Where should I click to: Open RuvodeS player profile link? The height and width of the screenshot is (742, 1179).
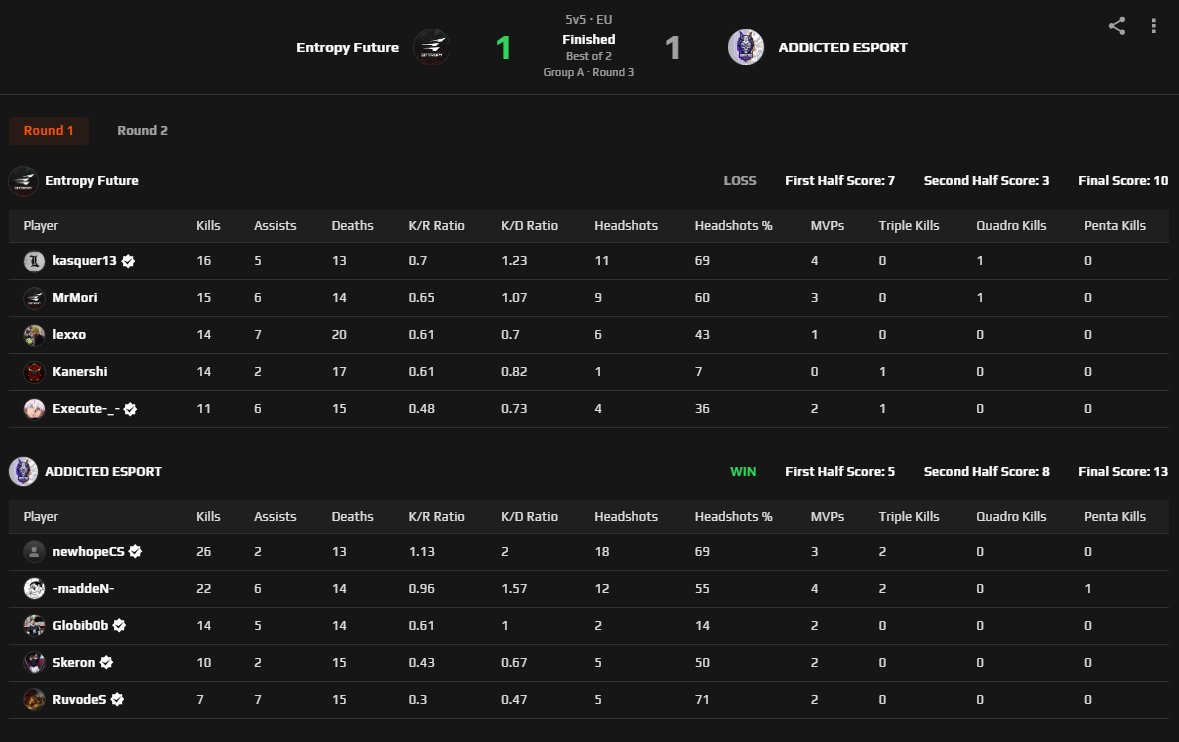point(79,699)
